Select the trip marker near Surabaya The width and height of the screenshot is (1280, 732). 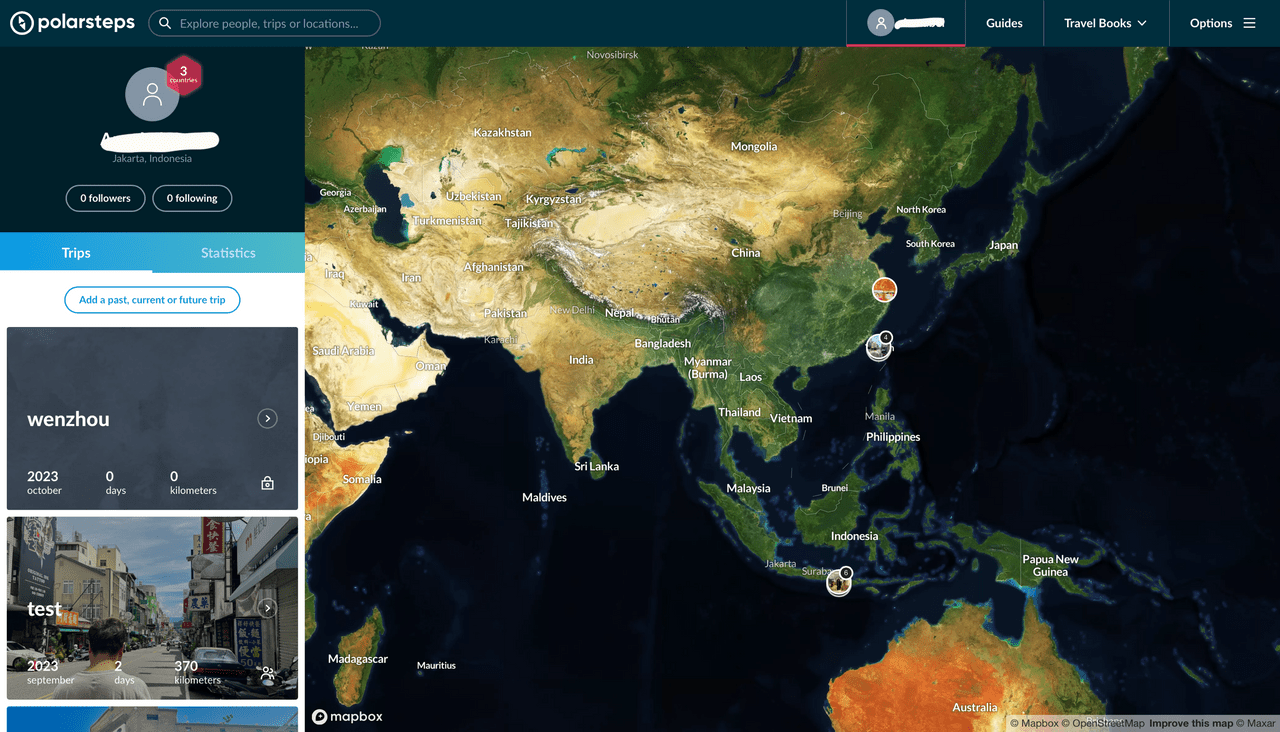839,583
